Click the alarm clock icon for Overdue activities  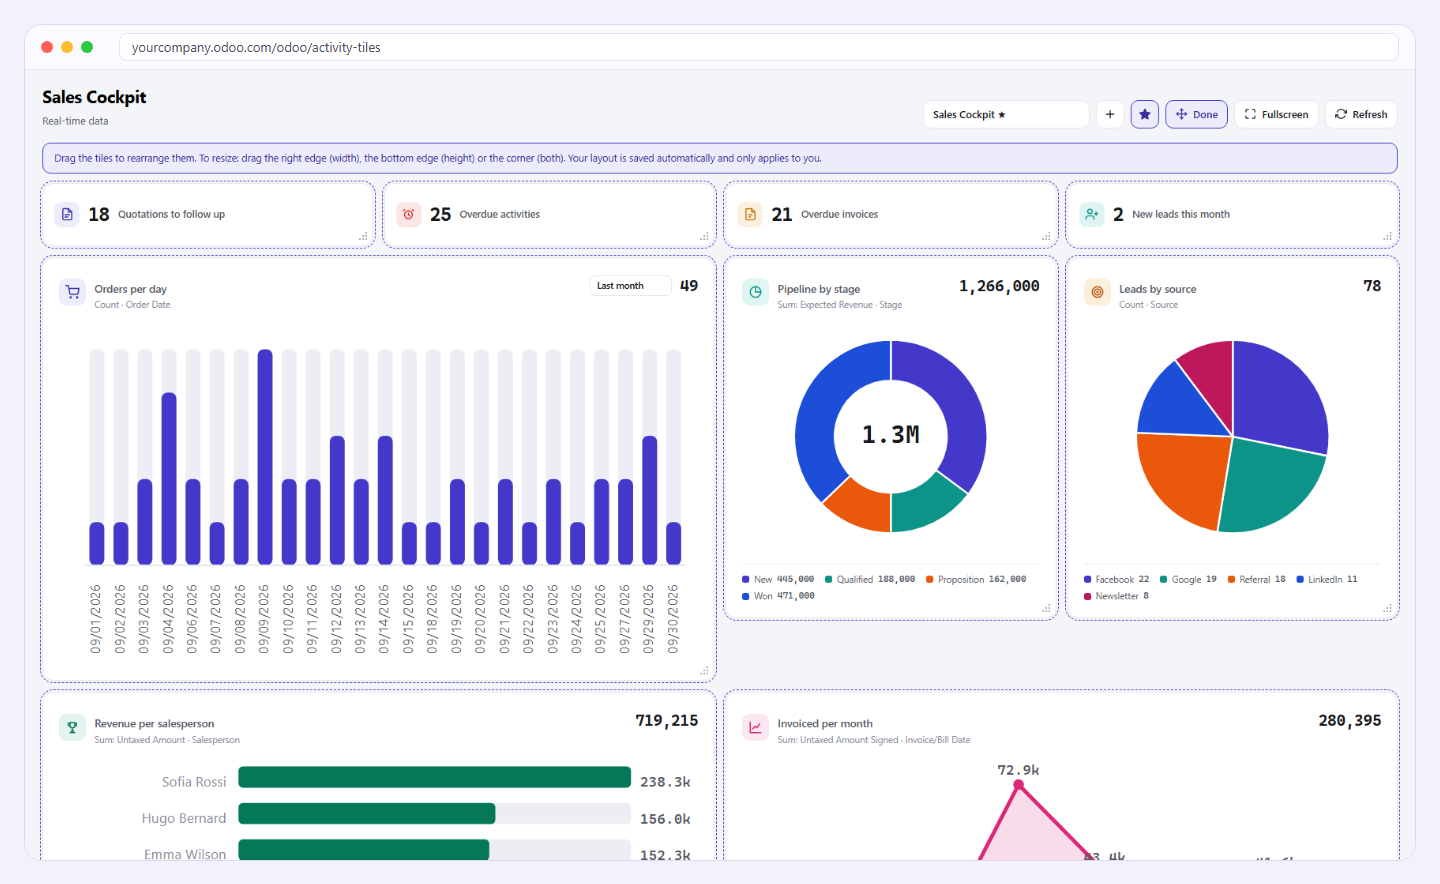tap(408, 214)
